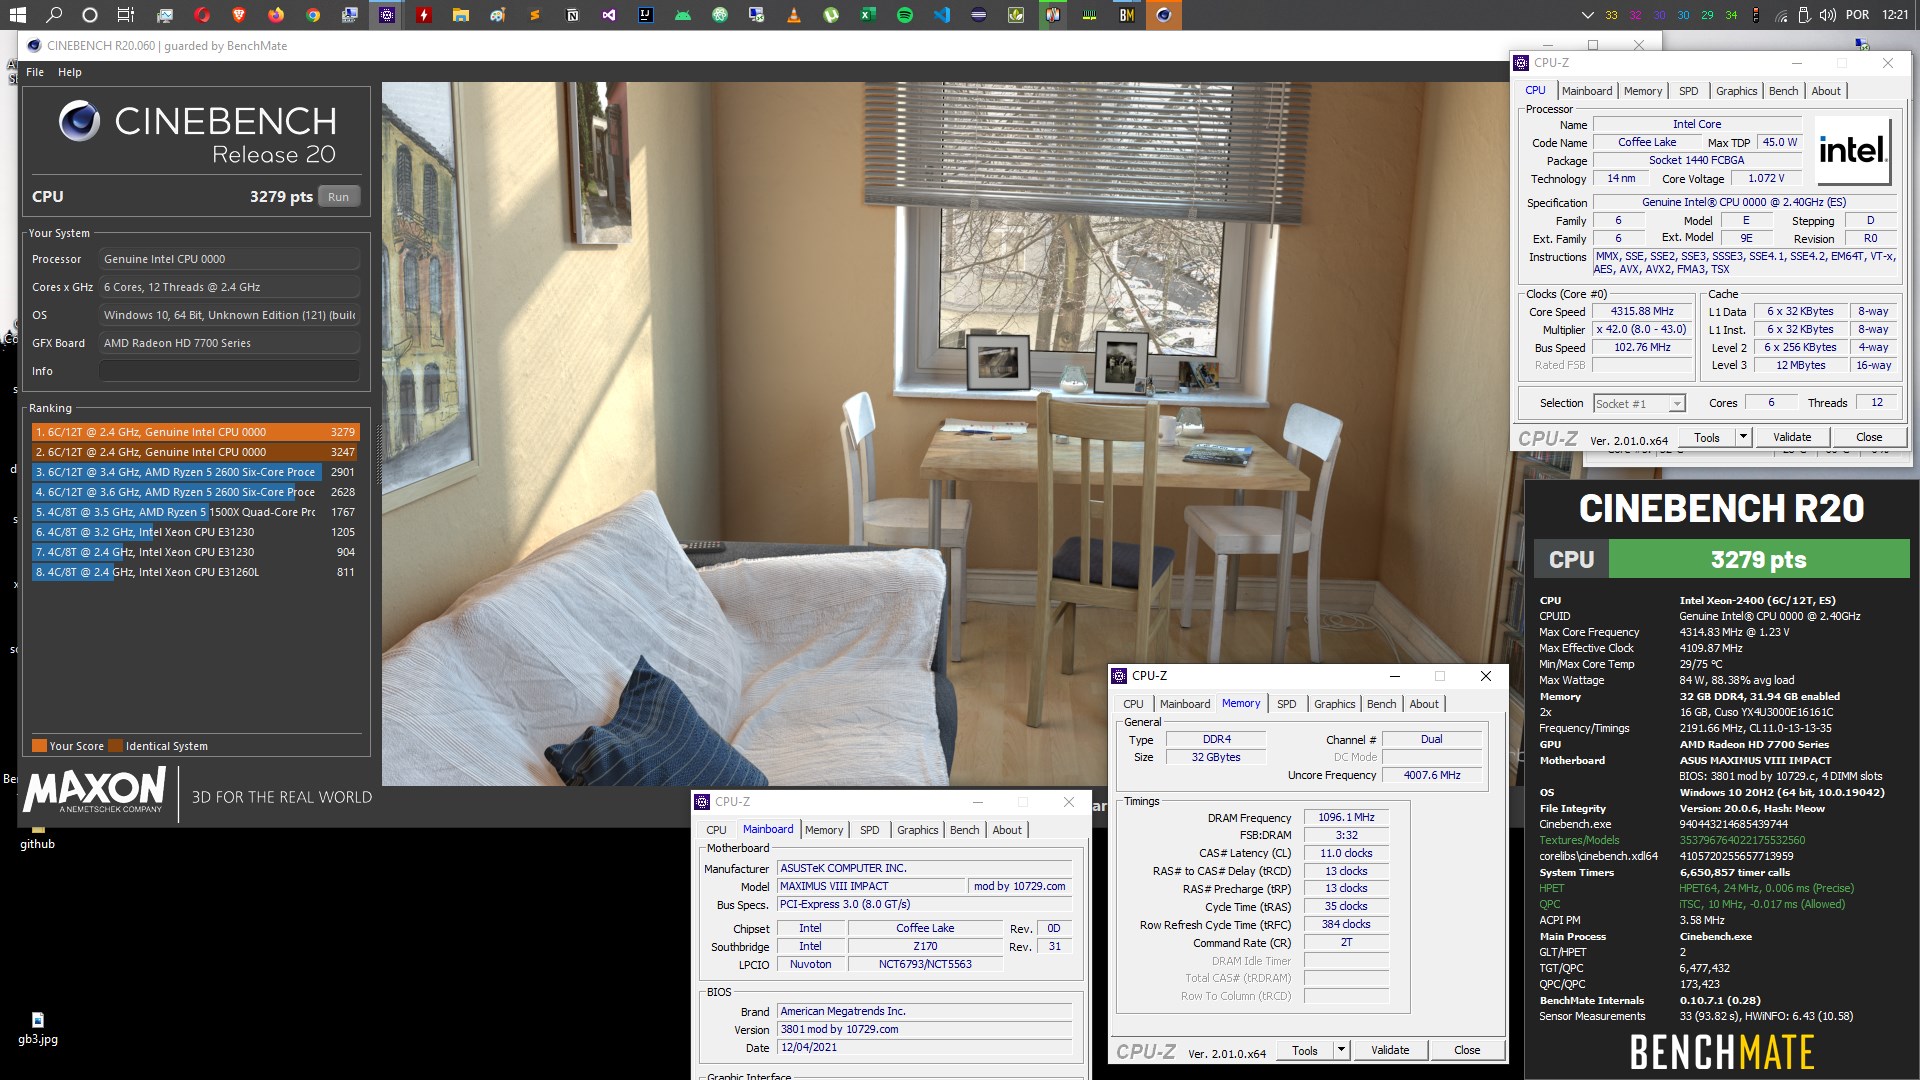
Task: Click the rendered room image in Cinebench
Action: pos(945,433)
